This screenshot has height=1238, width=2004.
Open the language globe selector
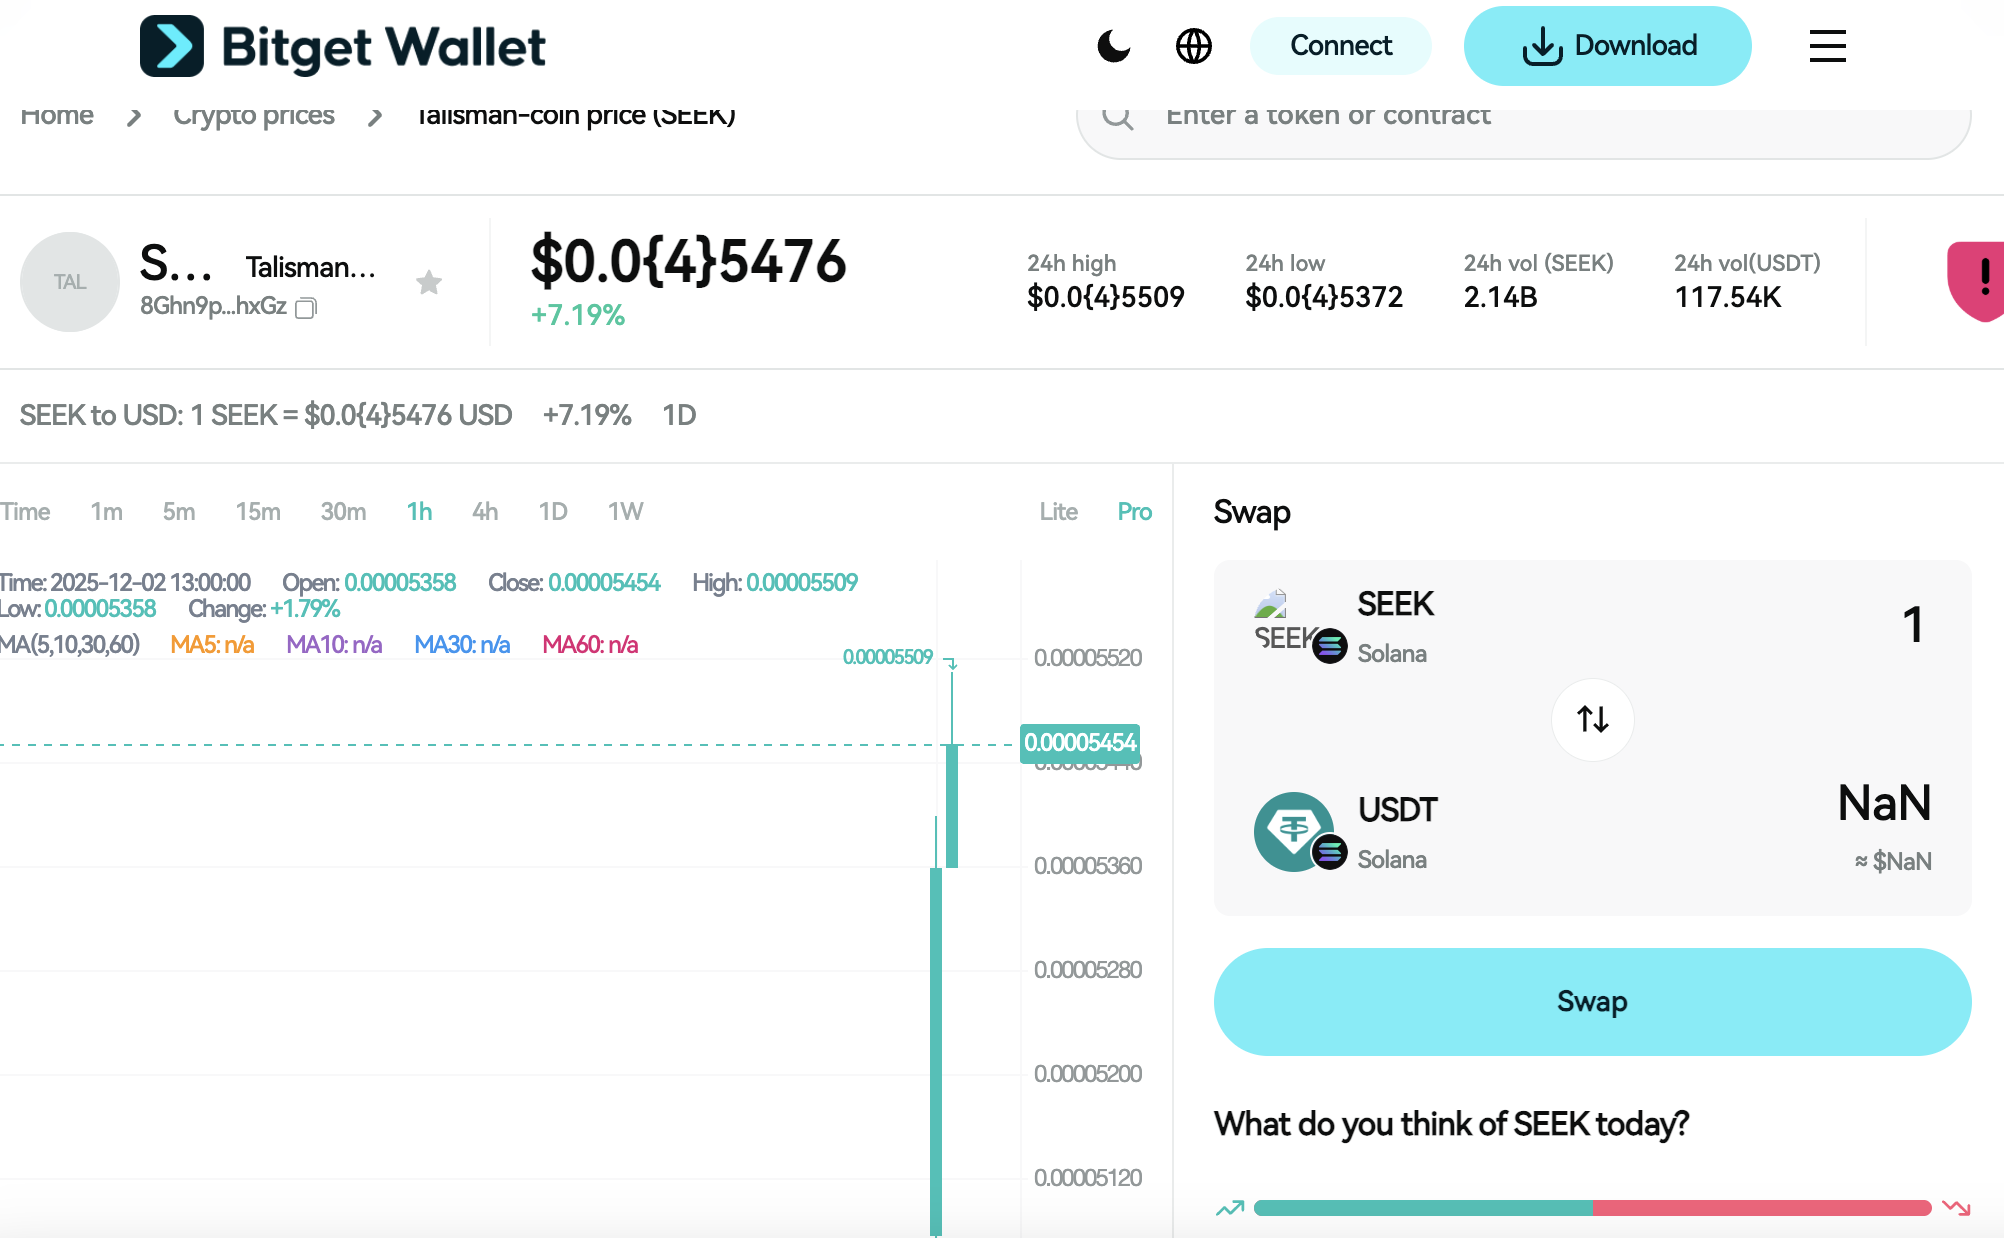(1193, 46)
